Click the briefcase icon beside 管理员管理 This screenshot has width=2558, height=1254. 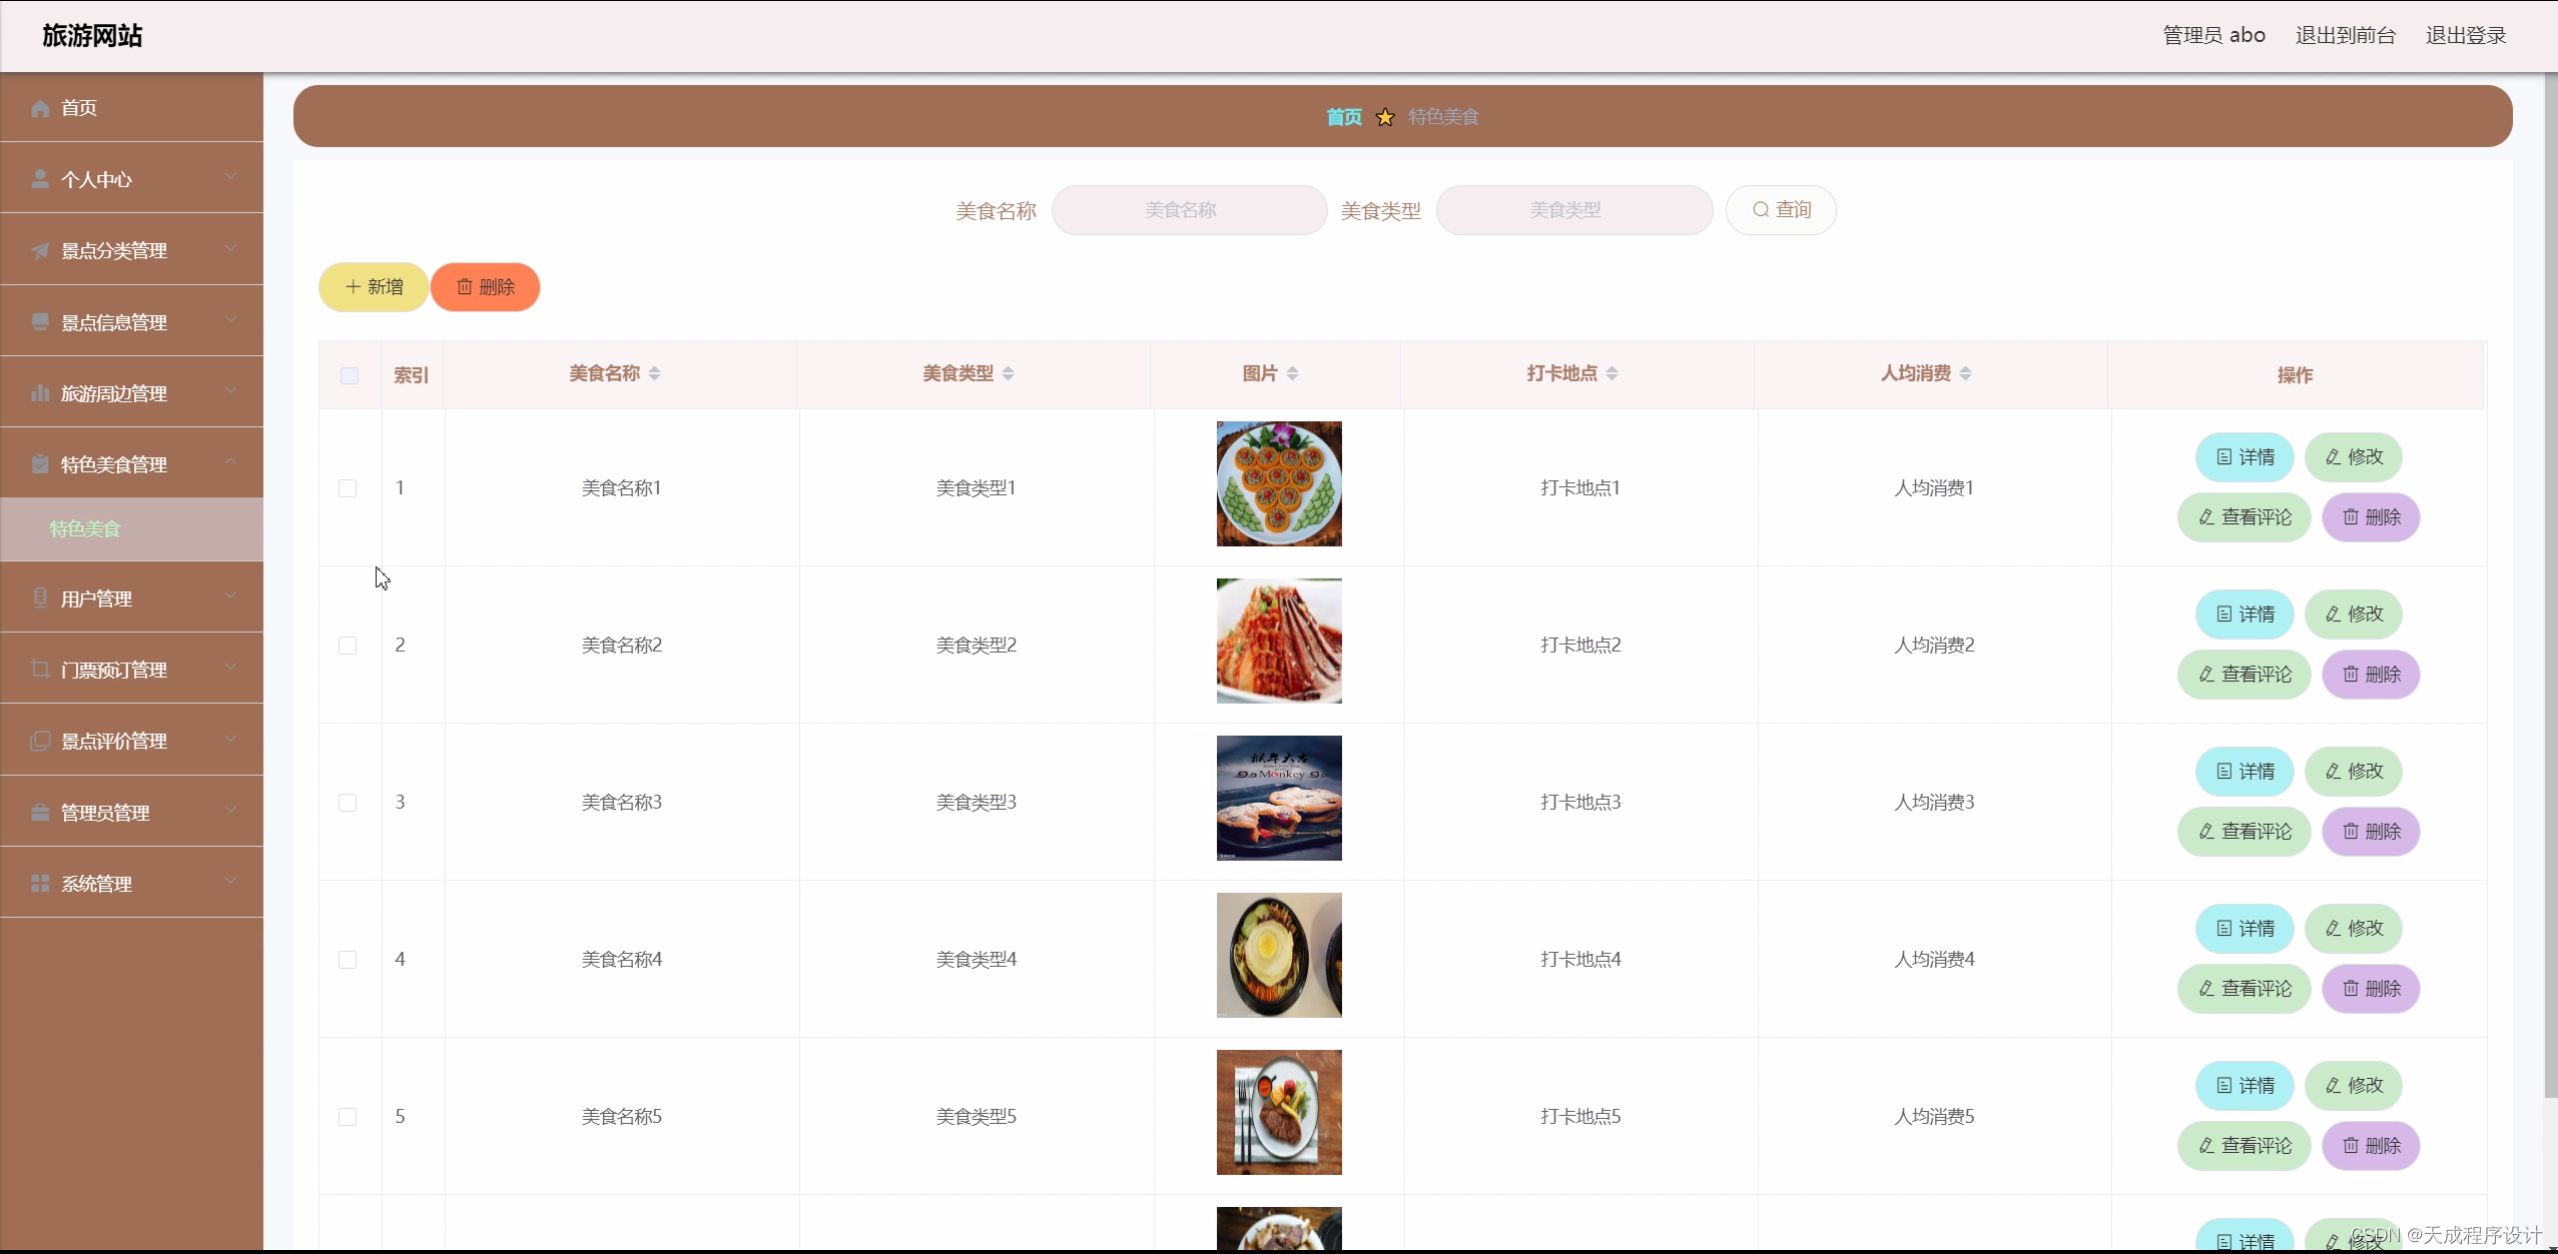(x=40, y=812)
